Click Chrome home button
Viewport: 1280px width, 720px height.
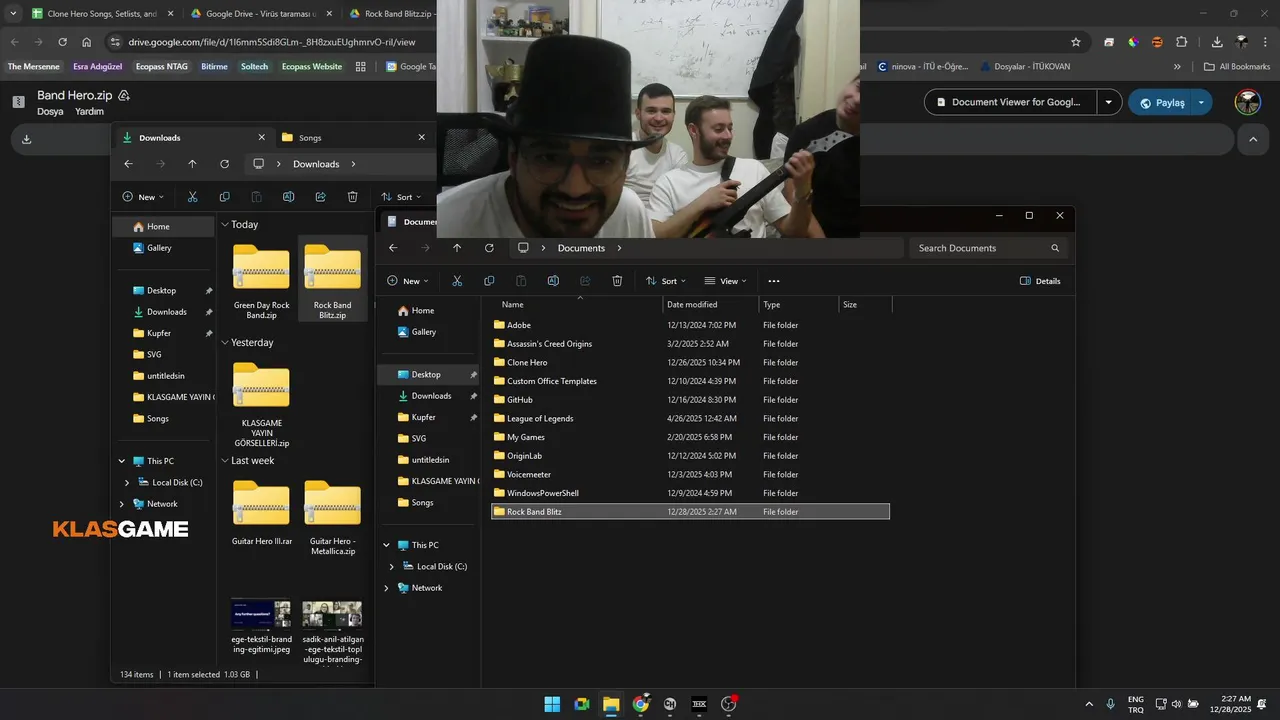[x=87, y=42]
